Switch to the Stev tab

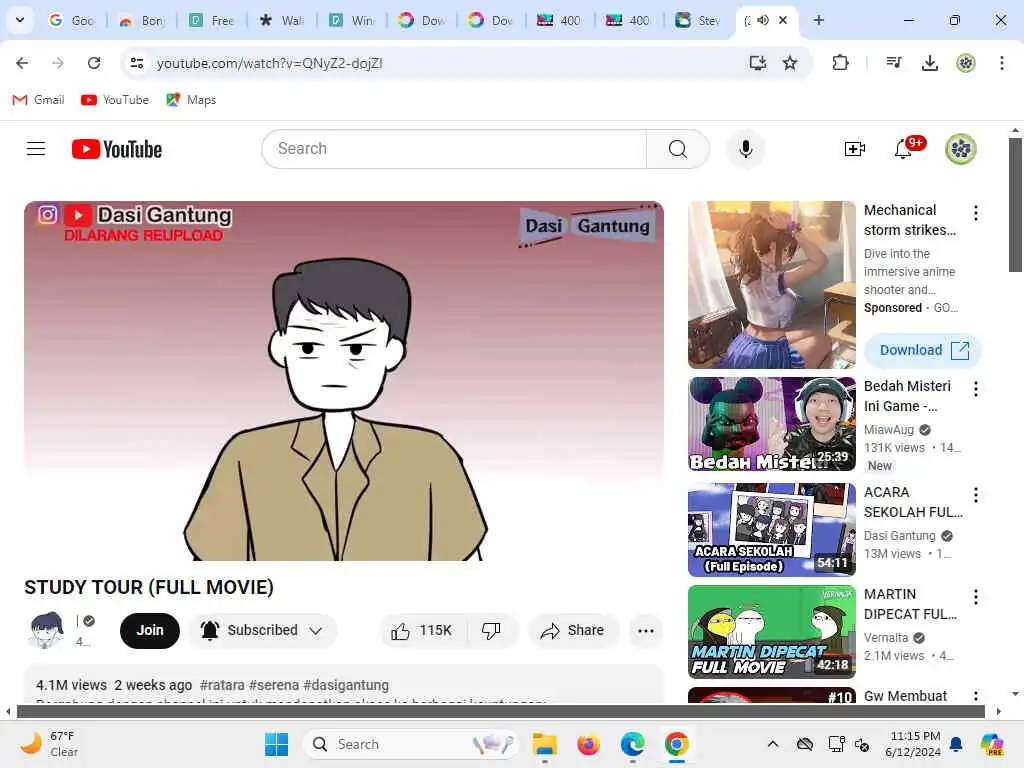pyautogui.click(x=698, y=20)
